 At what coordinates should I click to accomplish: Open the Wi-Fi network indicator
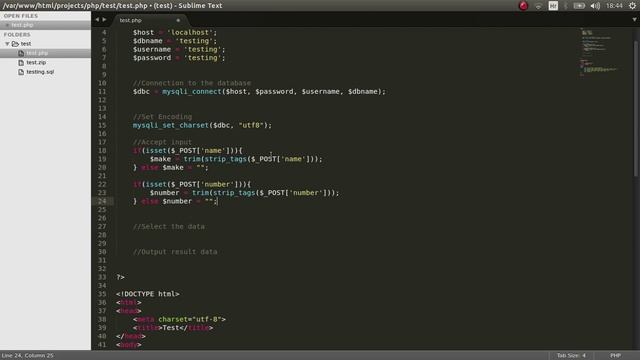coord(538,6)
